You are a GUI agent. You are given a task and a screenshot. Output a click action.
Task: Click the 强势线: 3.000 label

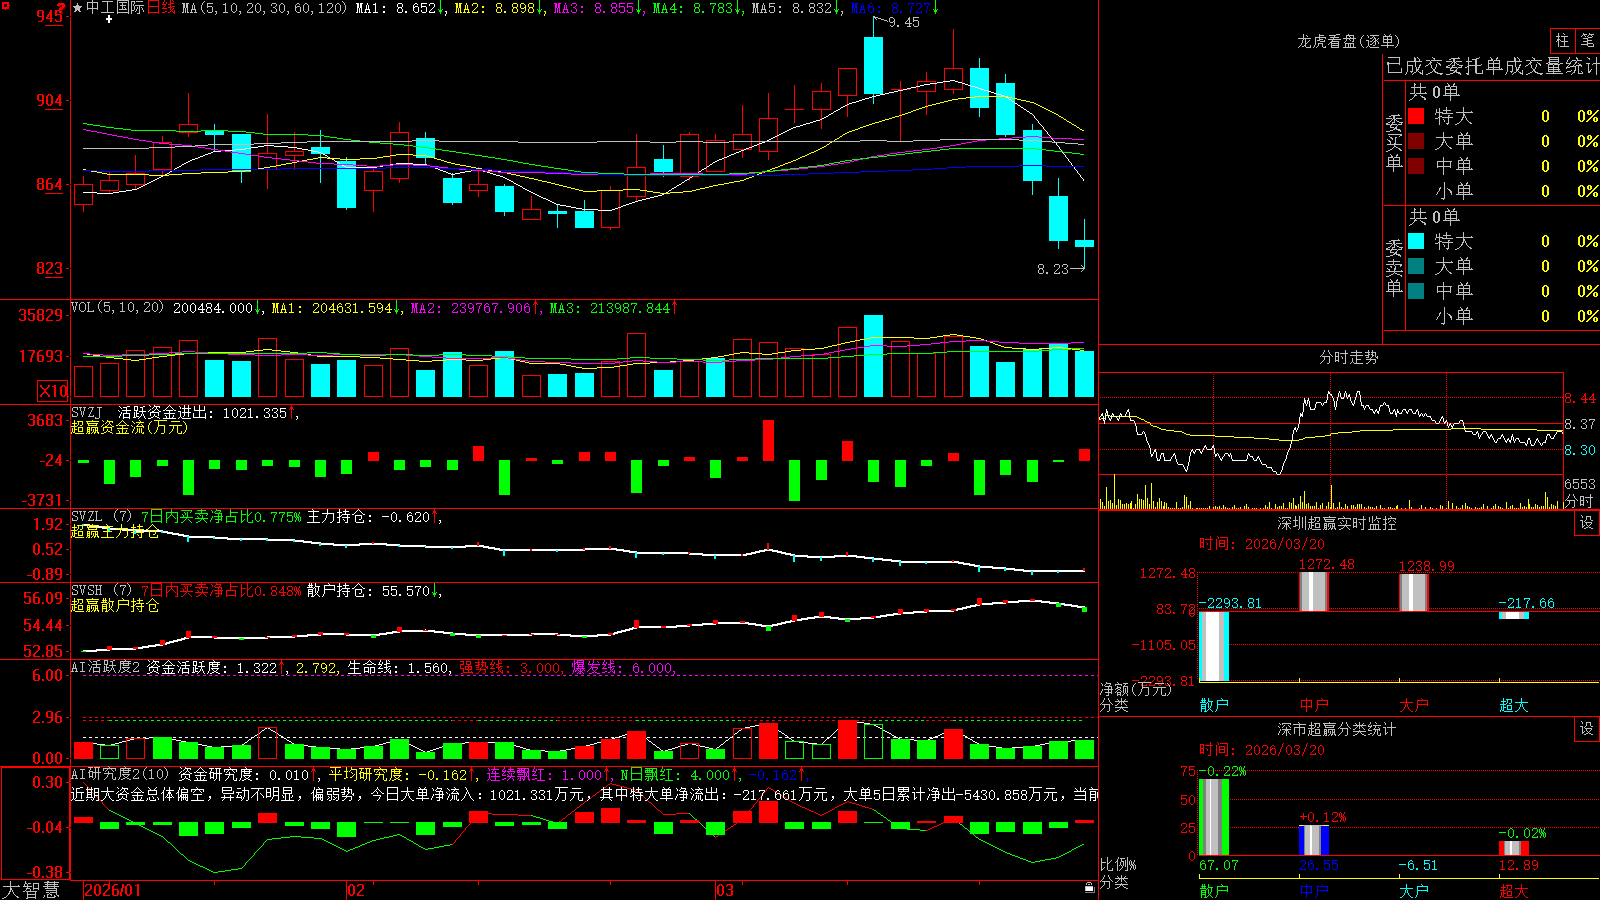[512, 668]
